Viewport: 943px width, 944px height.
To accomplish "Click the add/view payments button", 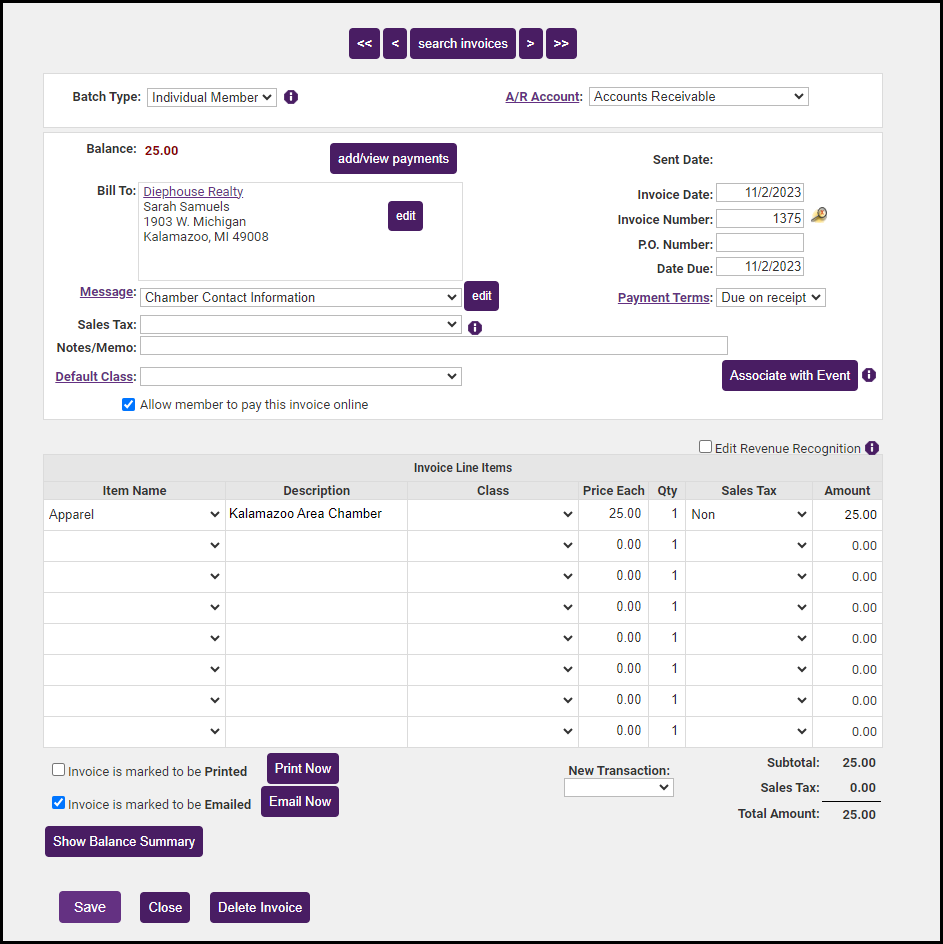I will 393,158.
